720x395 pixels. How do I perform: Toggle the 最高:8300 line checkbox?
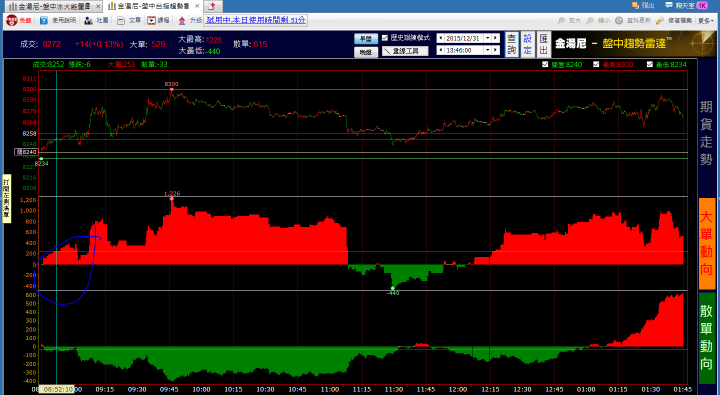[596, 64]
